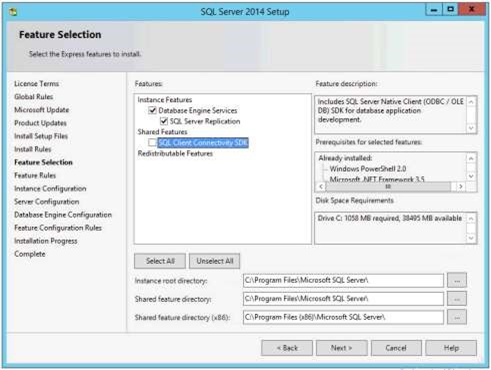Click Already installed prerequisites node
491x370 pixels.
[x=345, y=158]
